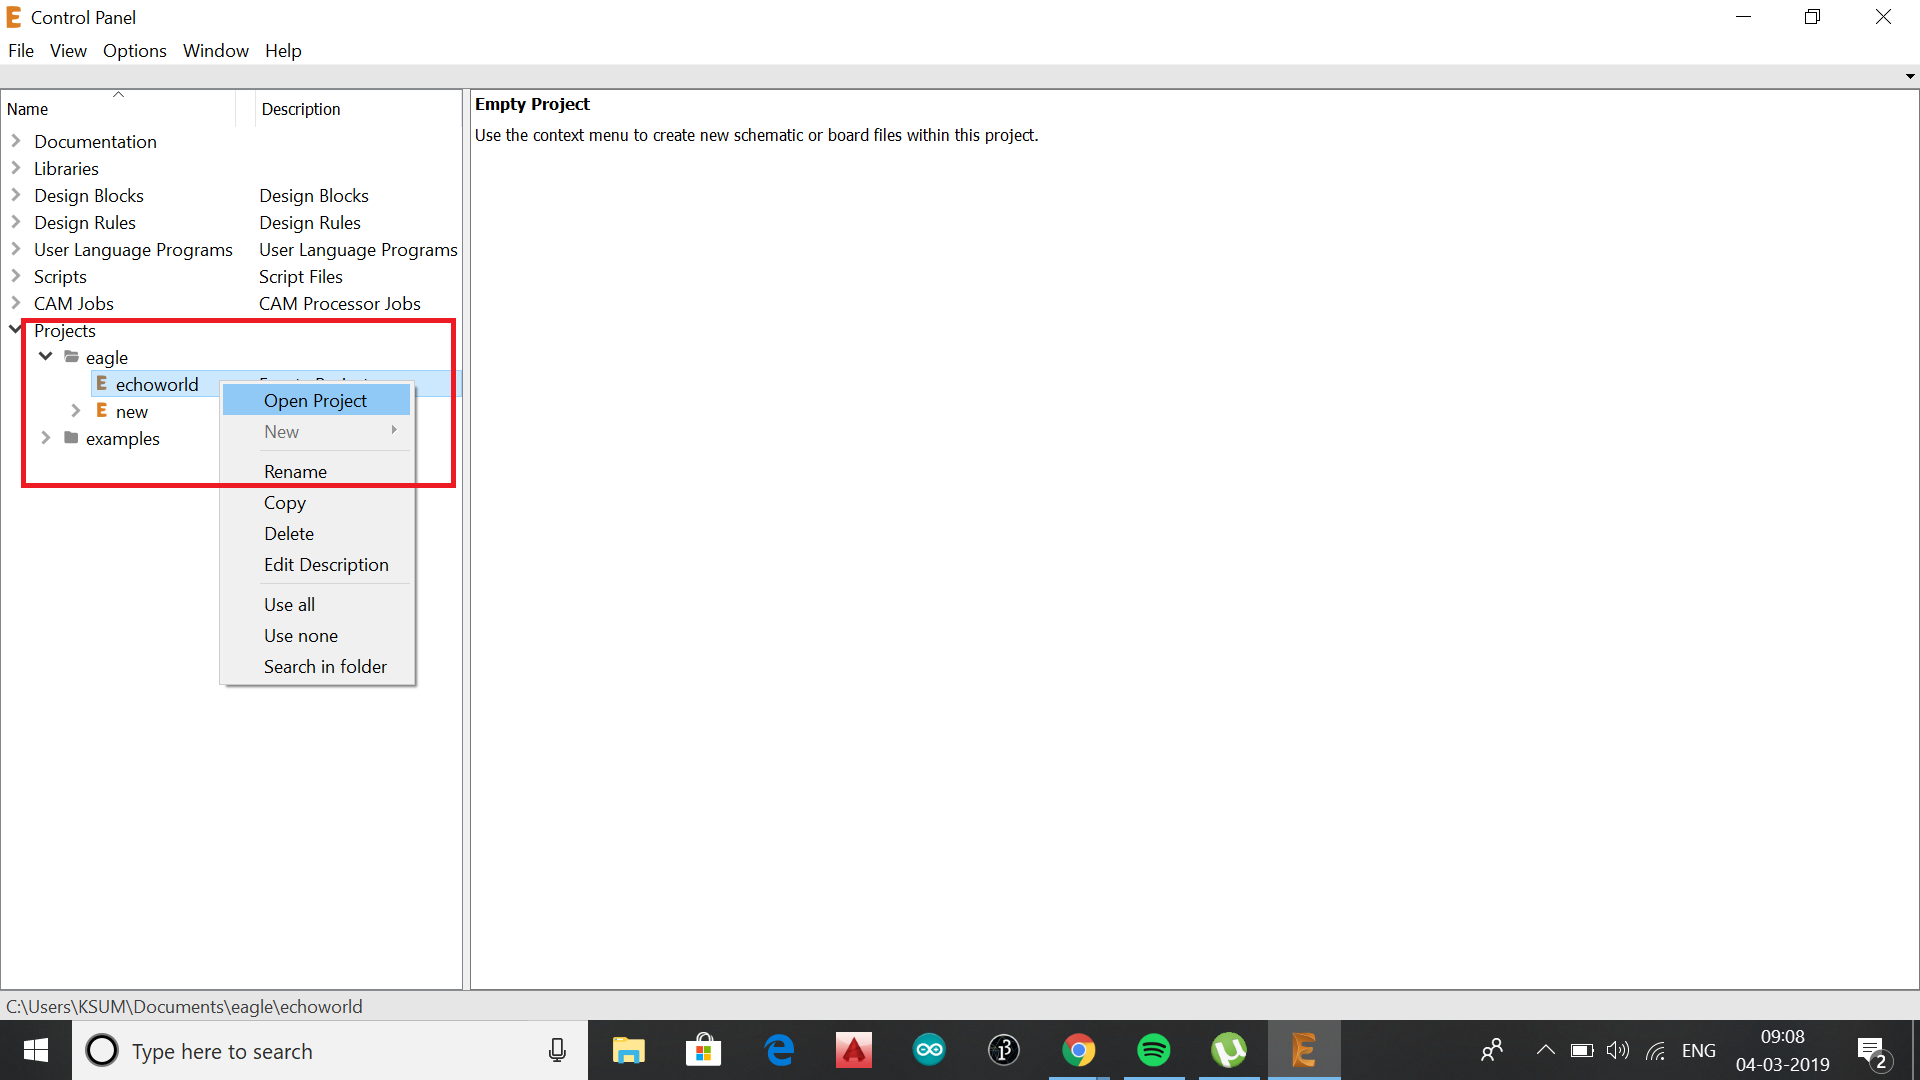
Task: Expand the new project node
Action: 76,411
